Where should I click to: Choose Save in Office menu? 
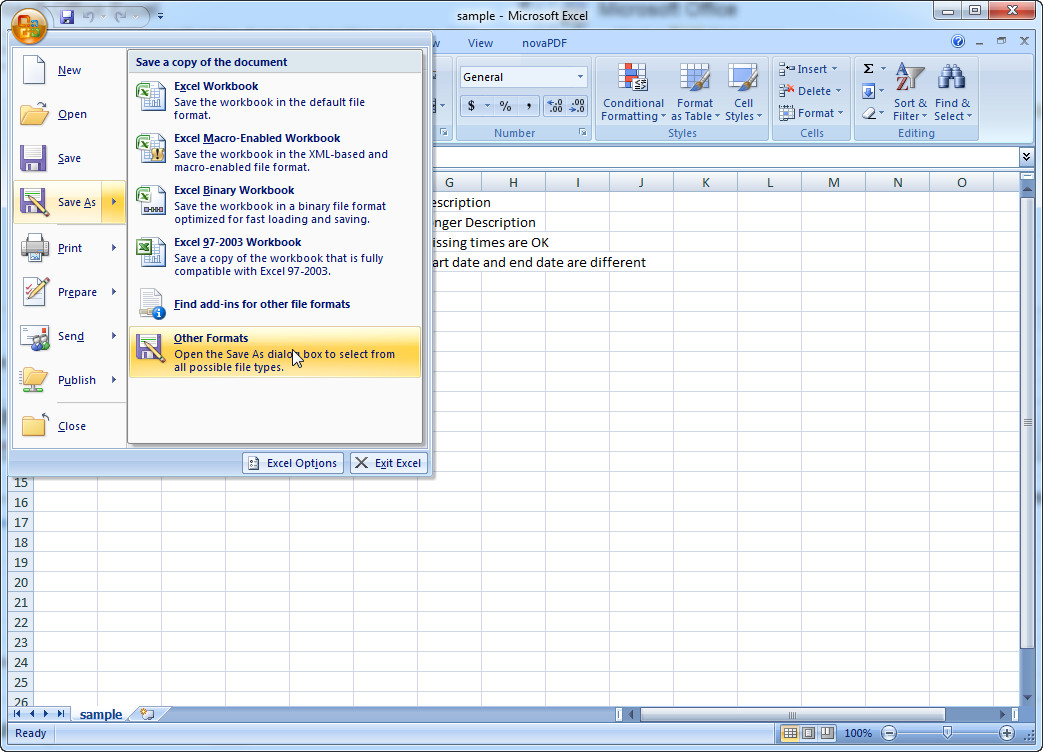point(69,158)
